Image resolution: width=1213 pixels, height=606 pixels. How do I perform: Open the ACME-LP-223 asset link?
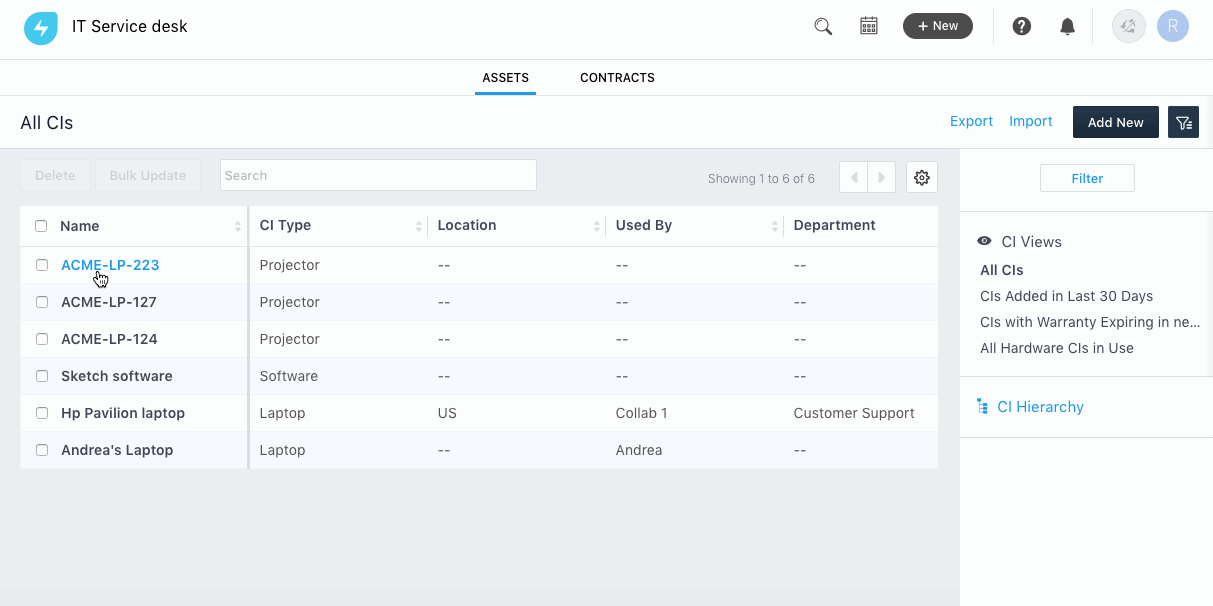[x=110, y=265]
